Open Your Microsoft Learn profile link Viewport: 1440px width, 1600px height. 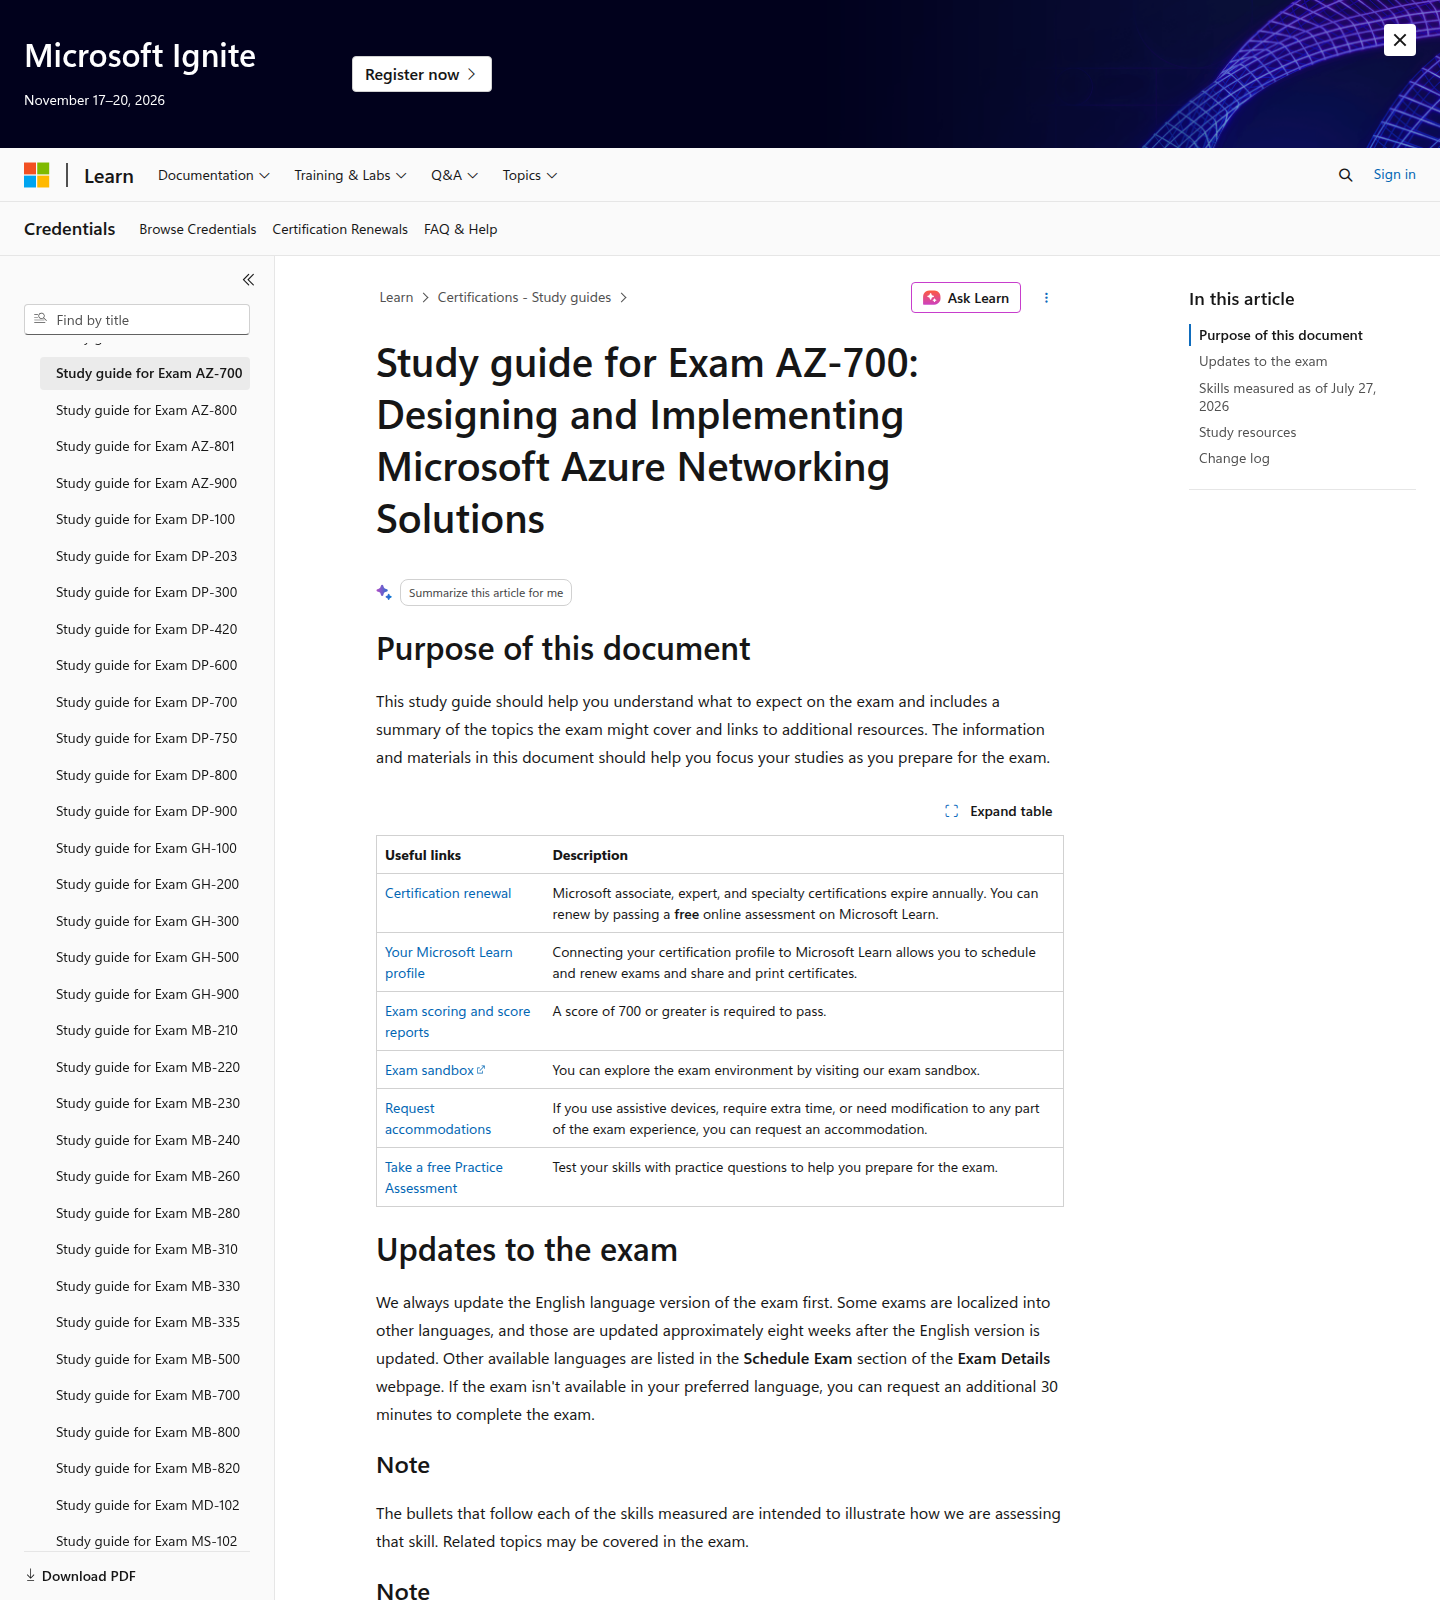[449, 962]
